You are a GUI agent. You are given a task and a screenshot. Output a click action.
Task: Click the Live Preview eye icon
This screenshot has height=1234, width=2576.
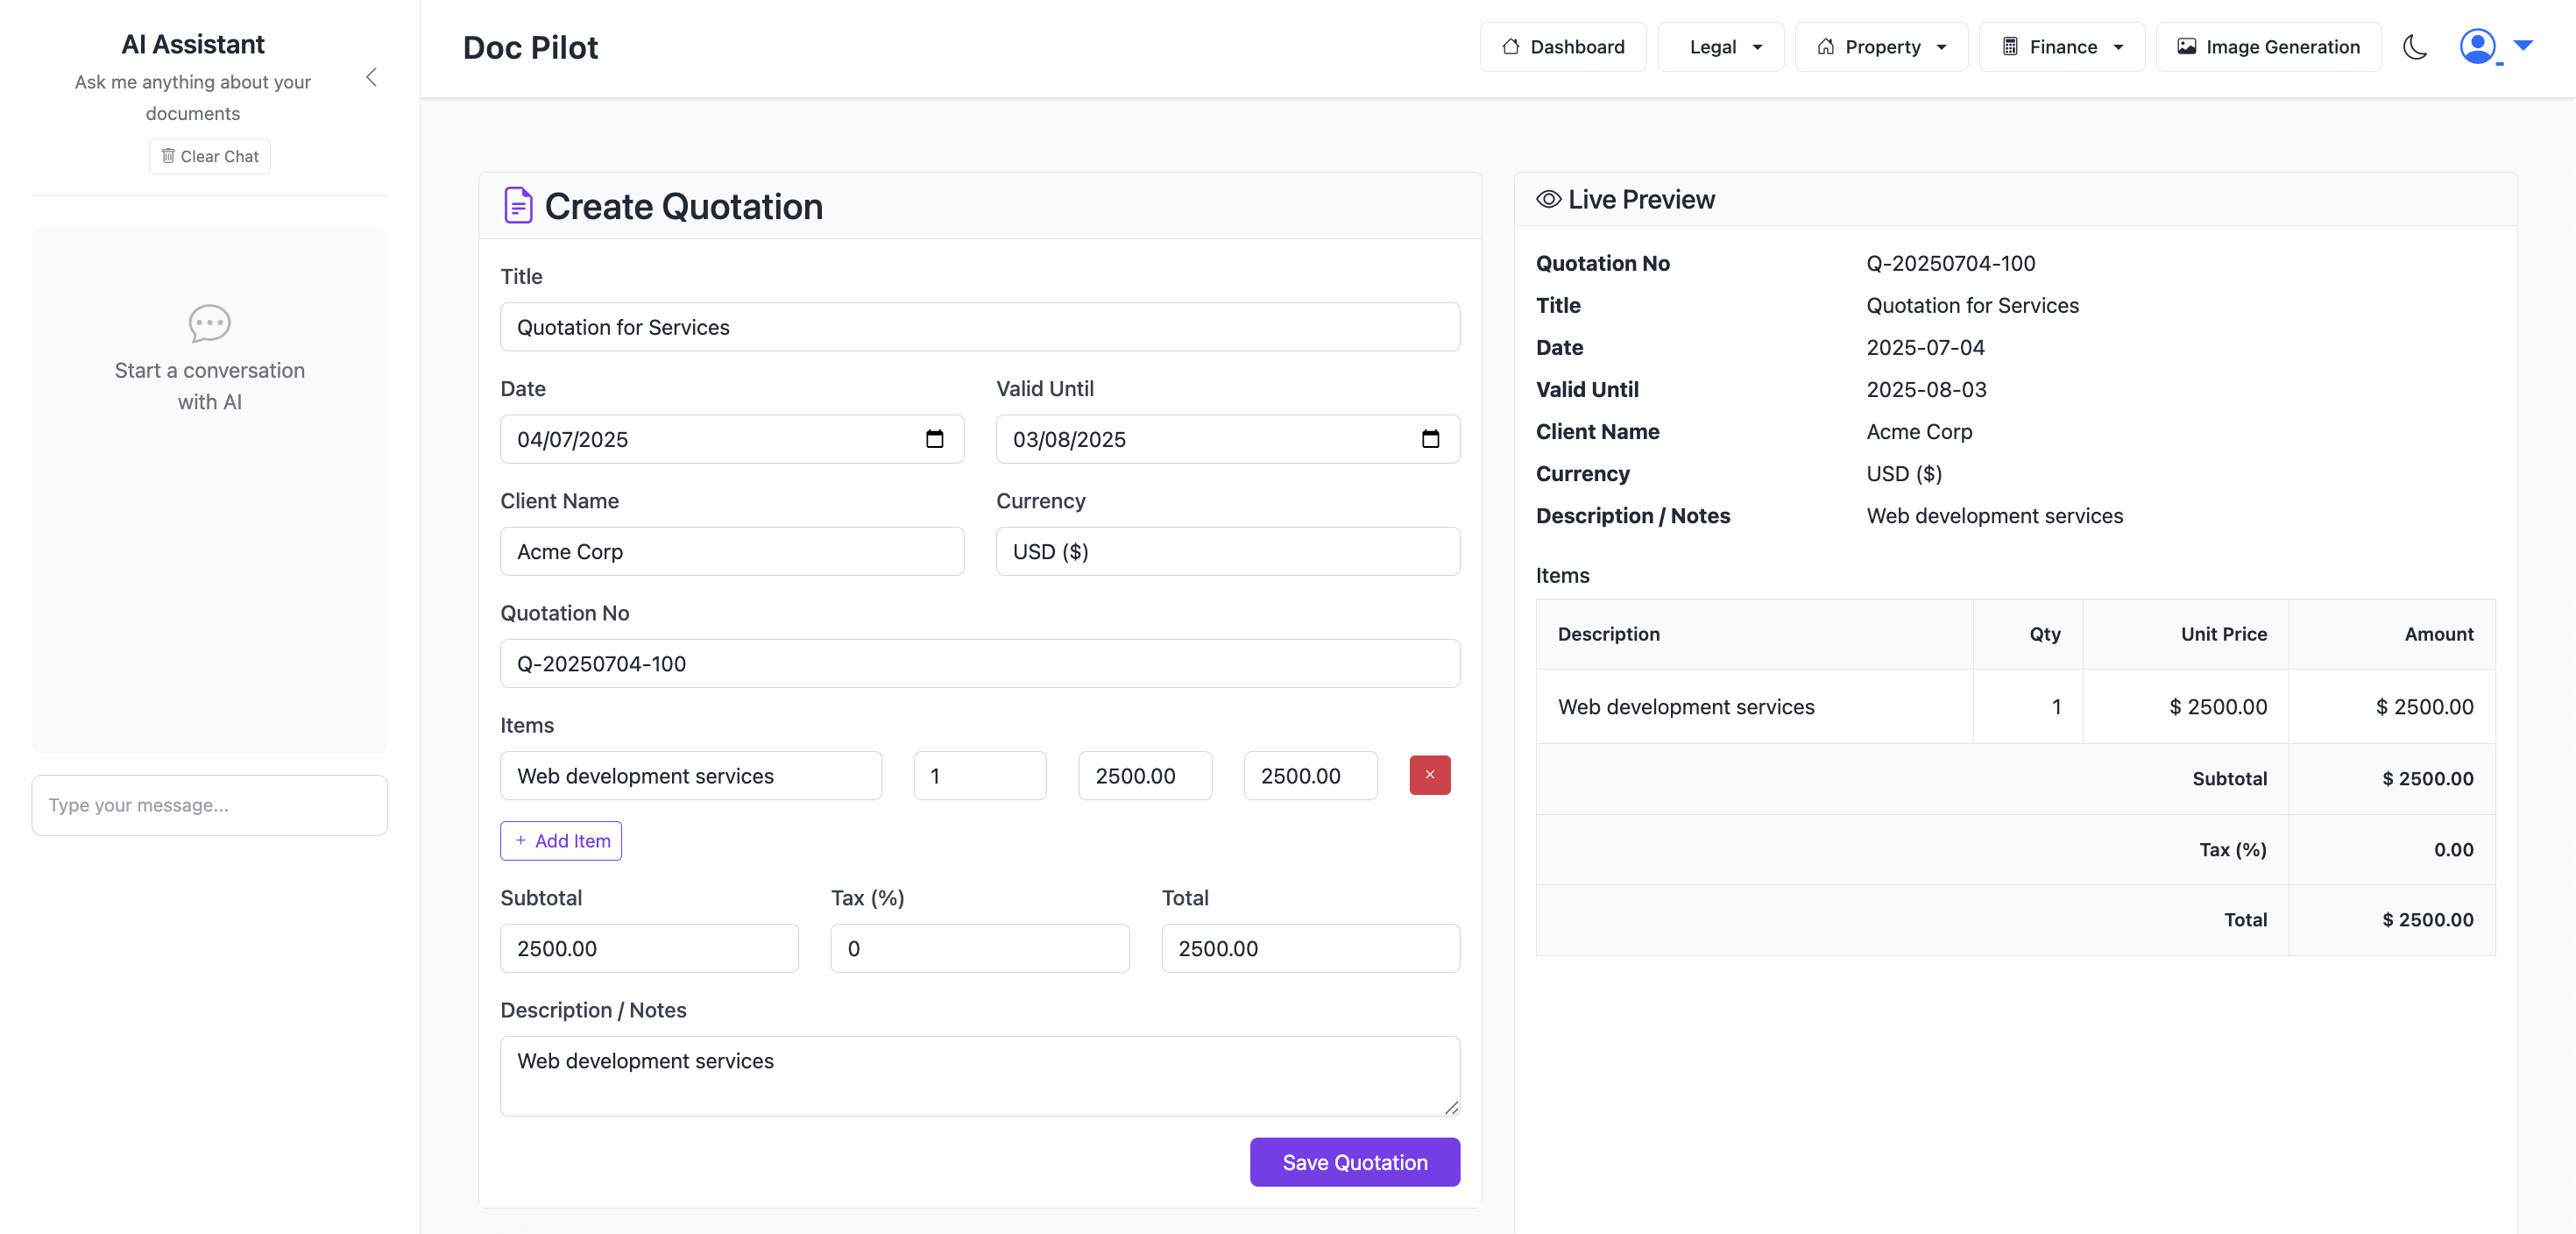[x=1548, y=199]
